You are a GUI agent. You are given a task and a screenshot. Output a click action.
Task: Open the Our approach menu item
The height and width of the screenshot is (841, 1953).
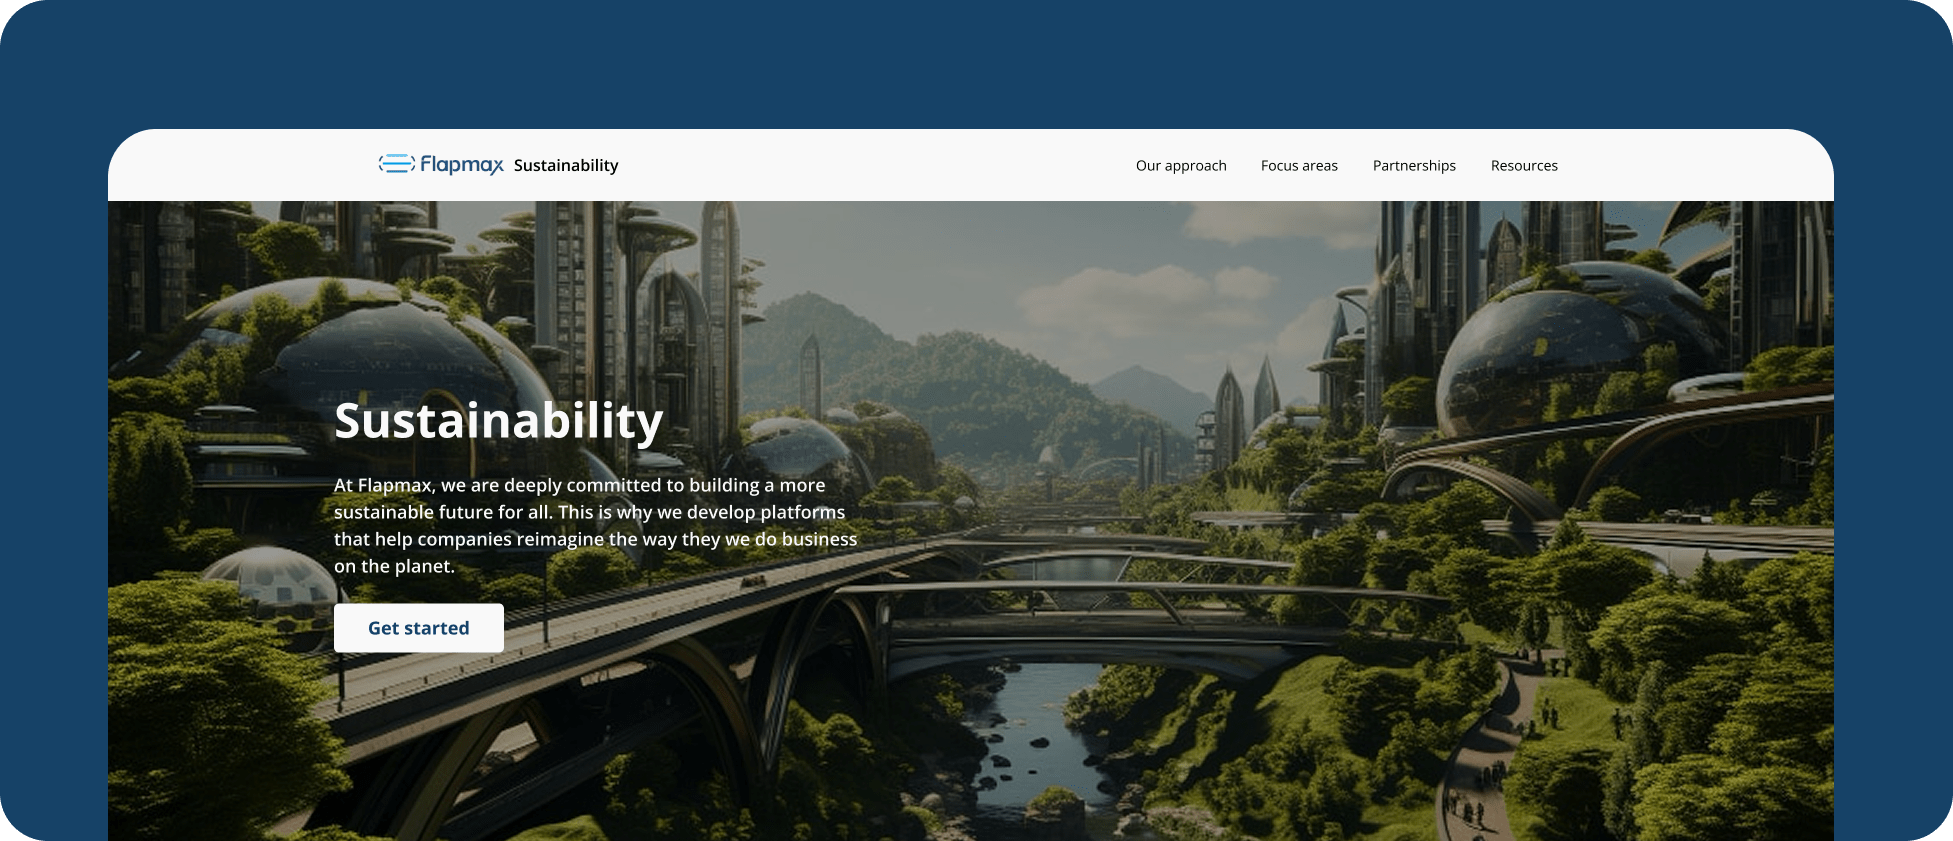(1181, 166)
